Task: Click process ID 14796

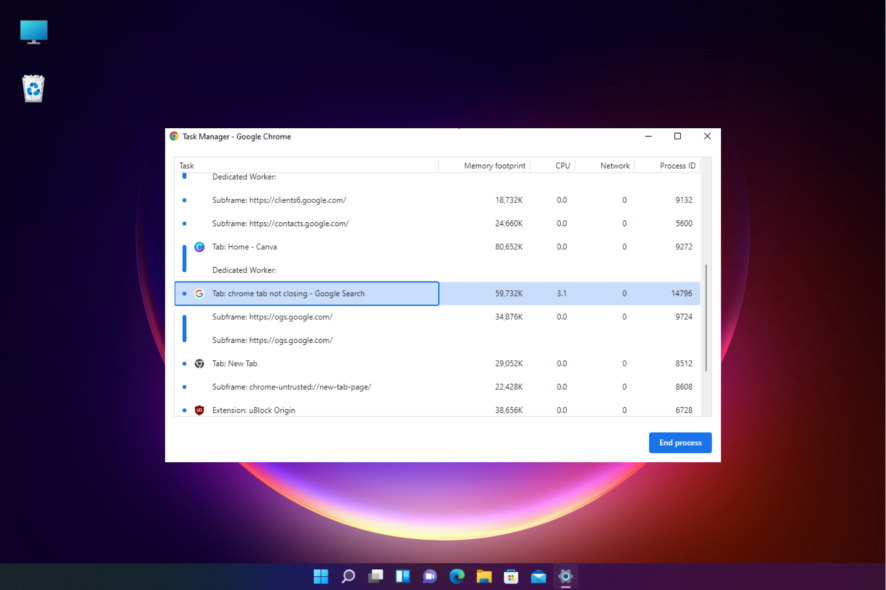Action: 681,293
